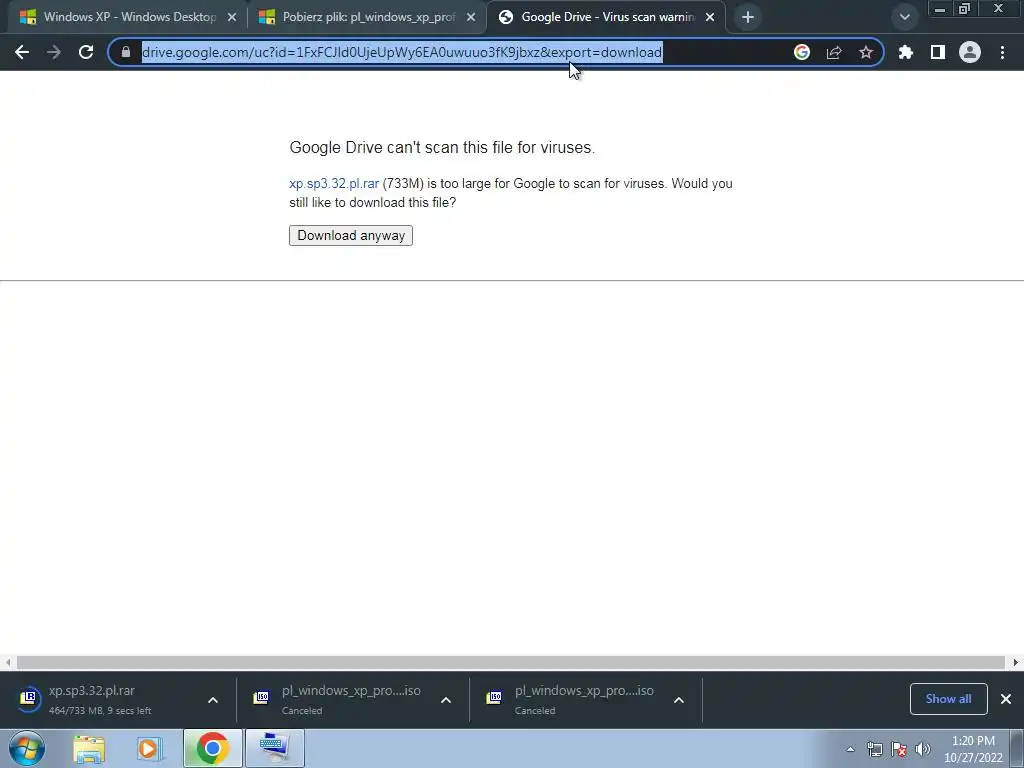
Task: Switch to Windows XP - Windows Desktop tab
Action: coord(128,17)
